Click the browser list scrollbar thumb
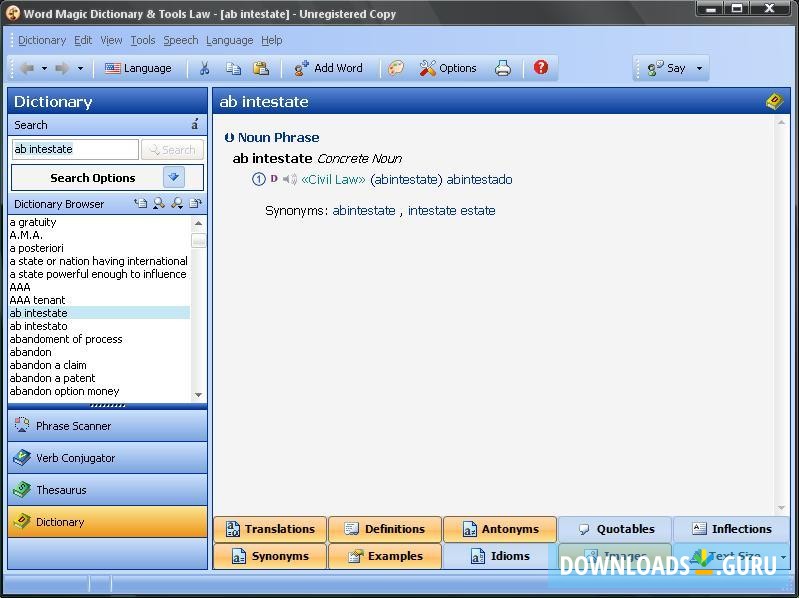The image size is (799, 598). click(x=198, y=241)
